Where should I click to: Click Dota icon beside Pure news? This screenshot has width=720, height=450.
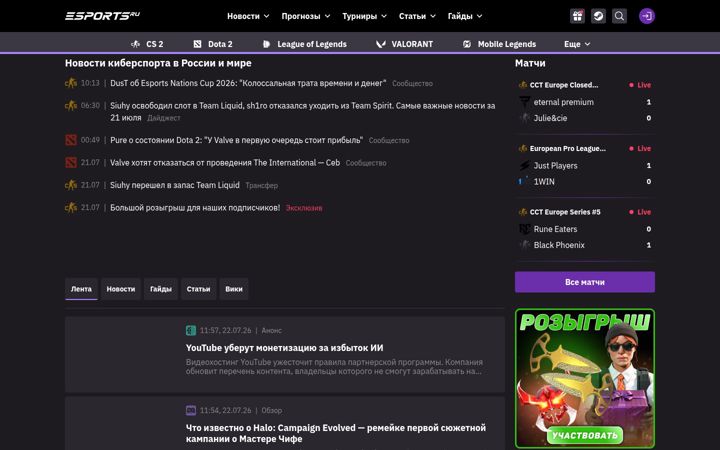pos(71,140)
